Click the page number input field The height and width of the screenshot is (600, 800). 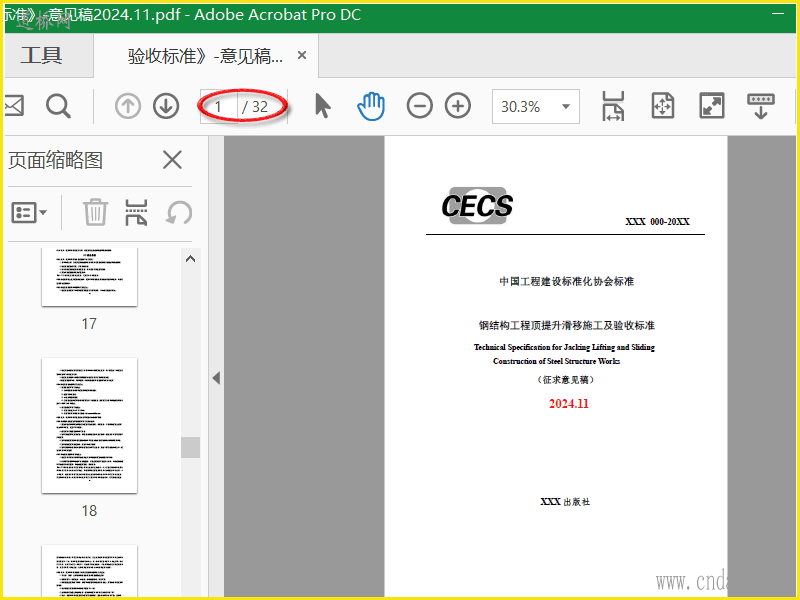pos(218,107)
